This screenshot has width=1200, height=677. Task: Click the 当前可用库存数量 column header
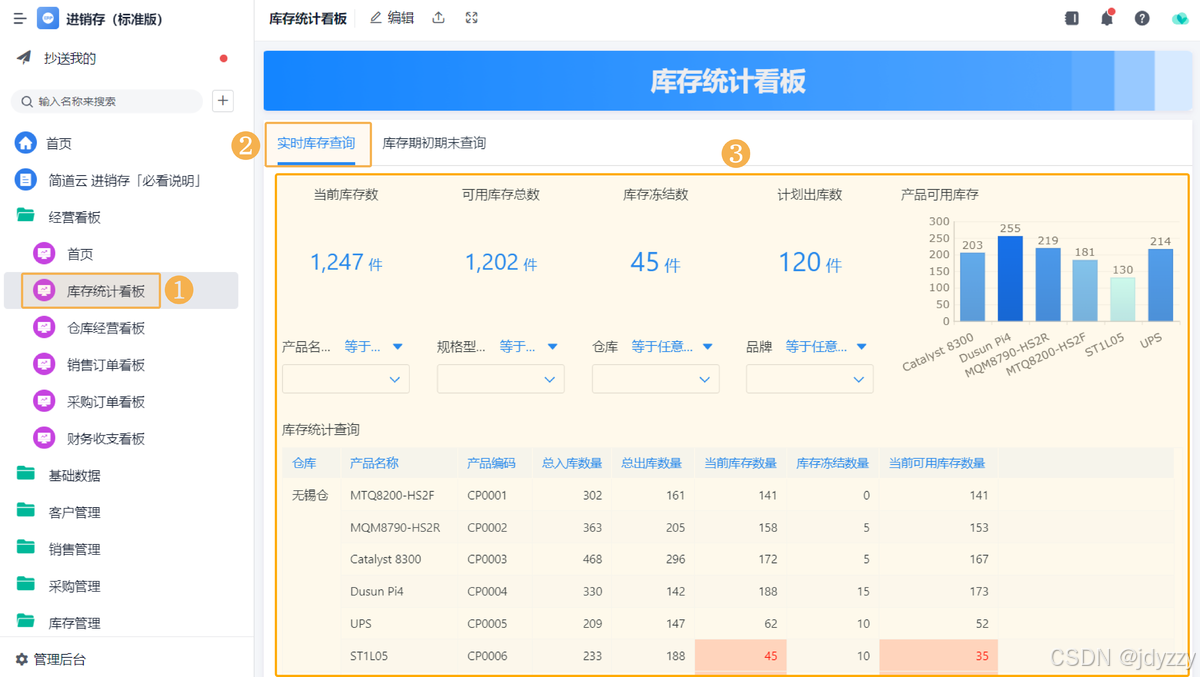pyautogui.click(x=936, y=463)
